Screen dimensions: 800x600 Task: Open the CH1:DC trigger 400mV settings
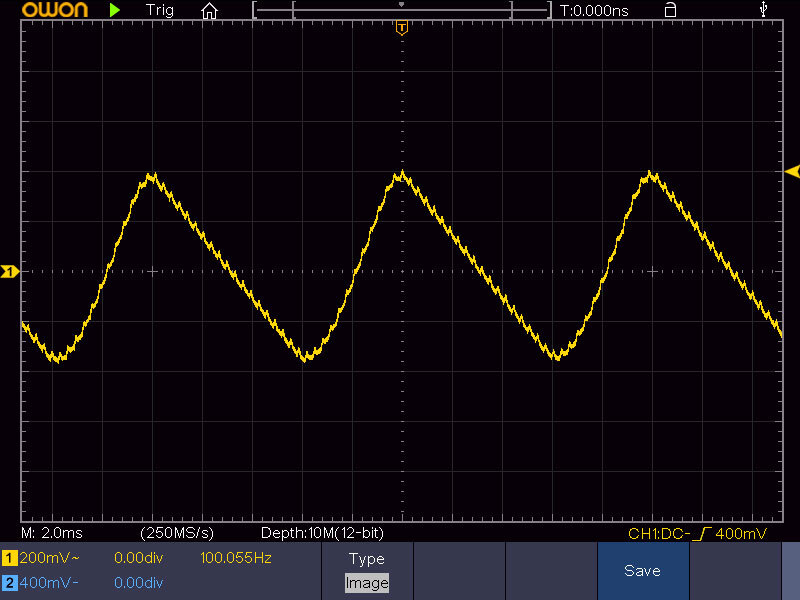[697, 534]
